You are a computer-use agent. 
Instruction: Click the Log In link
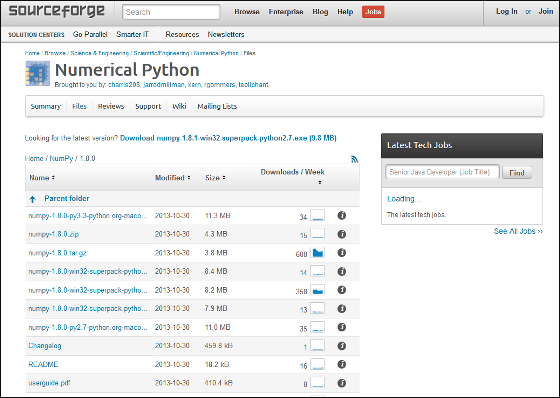click(506, 11)
